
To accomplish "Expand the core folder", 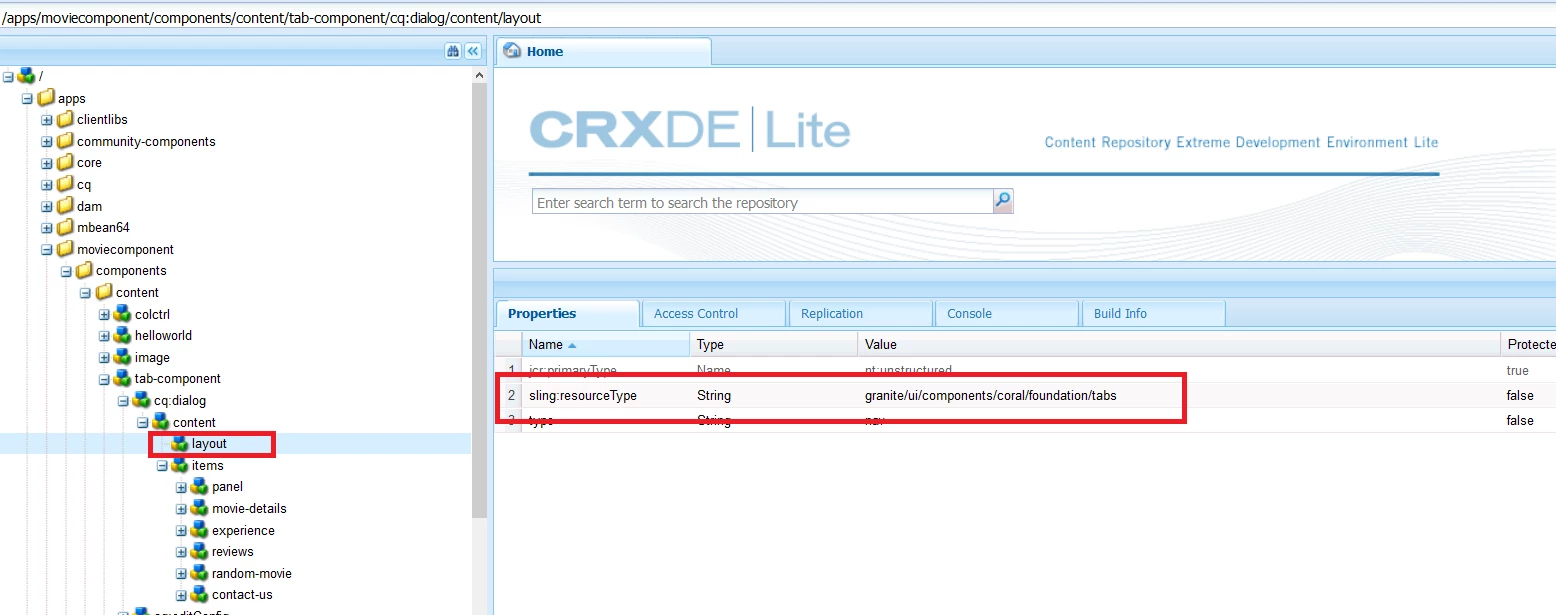I will click(x=47, y=163).
